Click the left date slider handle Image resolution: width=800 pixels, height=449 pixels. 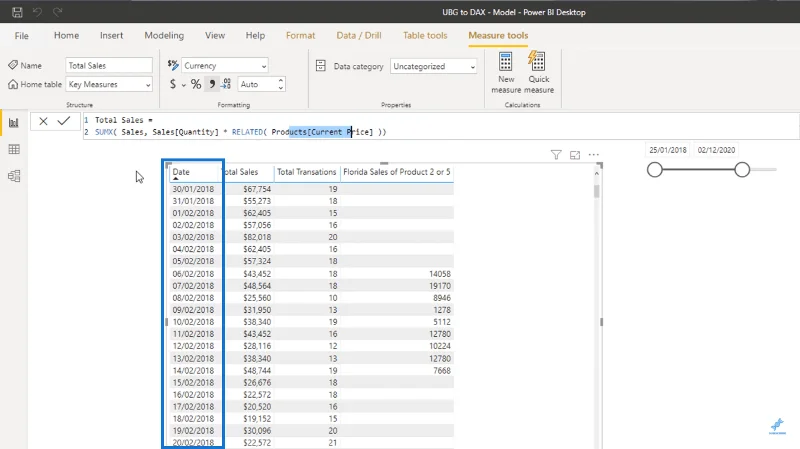pos(655,169)
